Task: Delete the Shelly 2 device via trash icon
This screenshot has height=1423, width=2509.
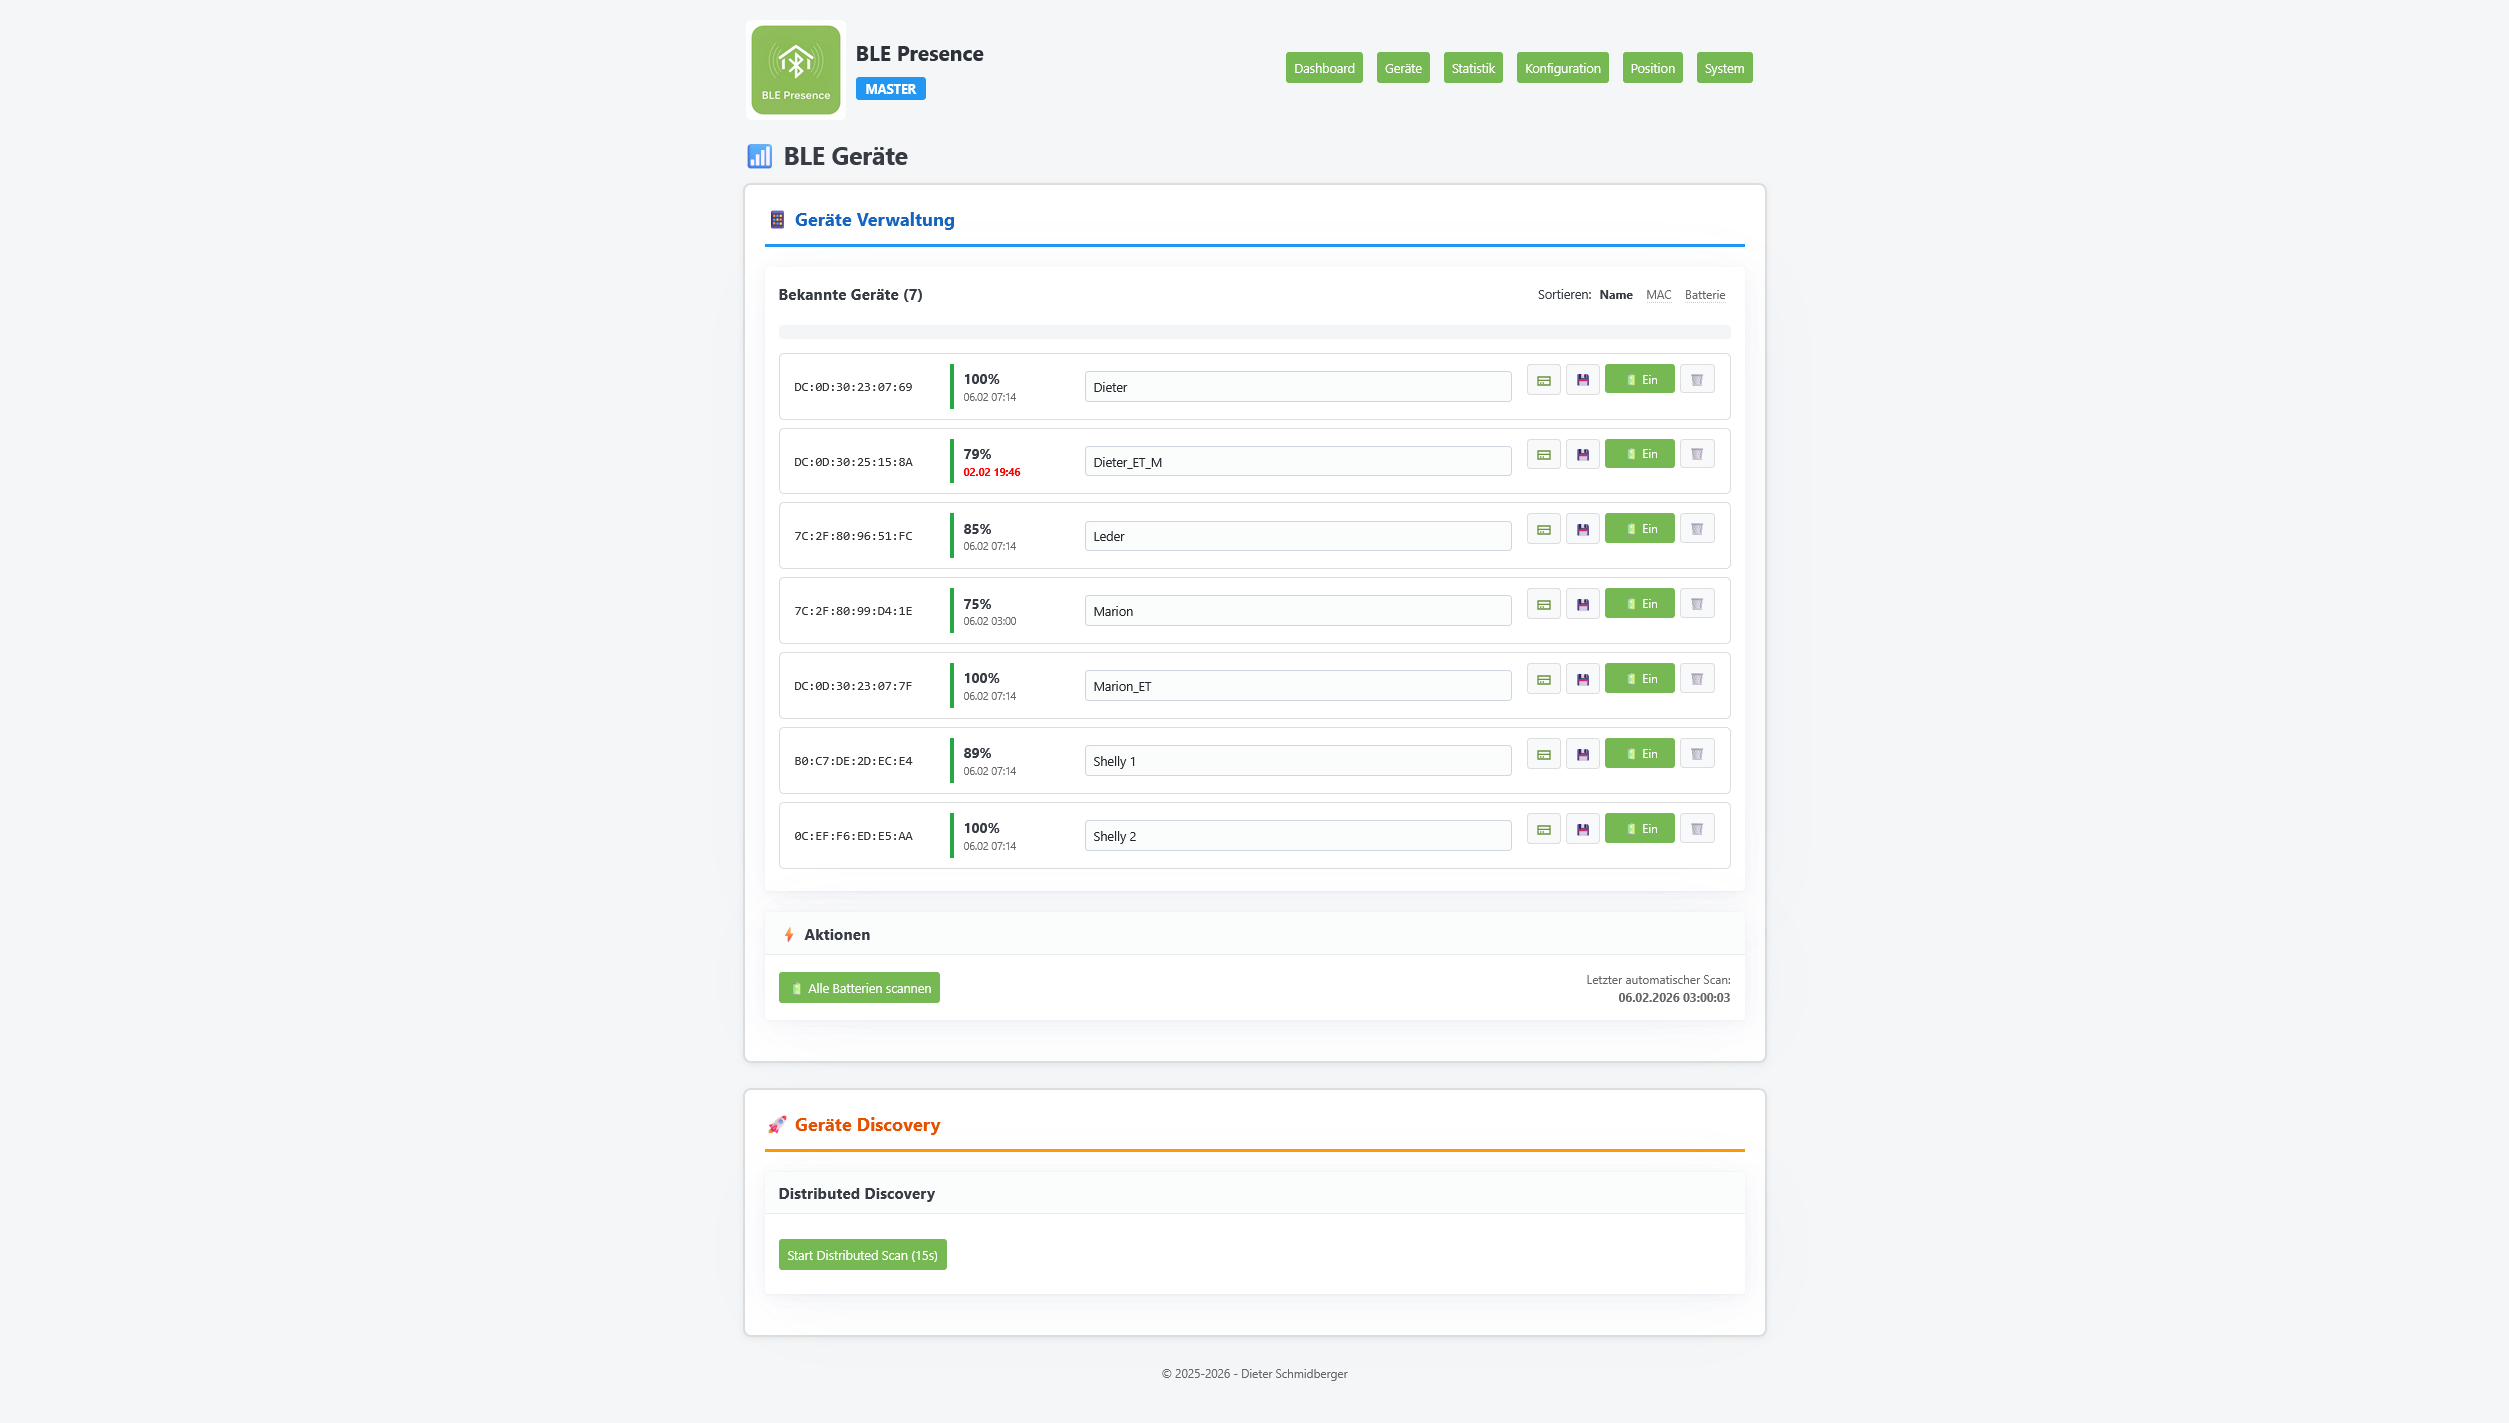Action: 1696,829
